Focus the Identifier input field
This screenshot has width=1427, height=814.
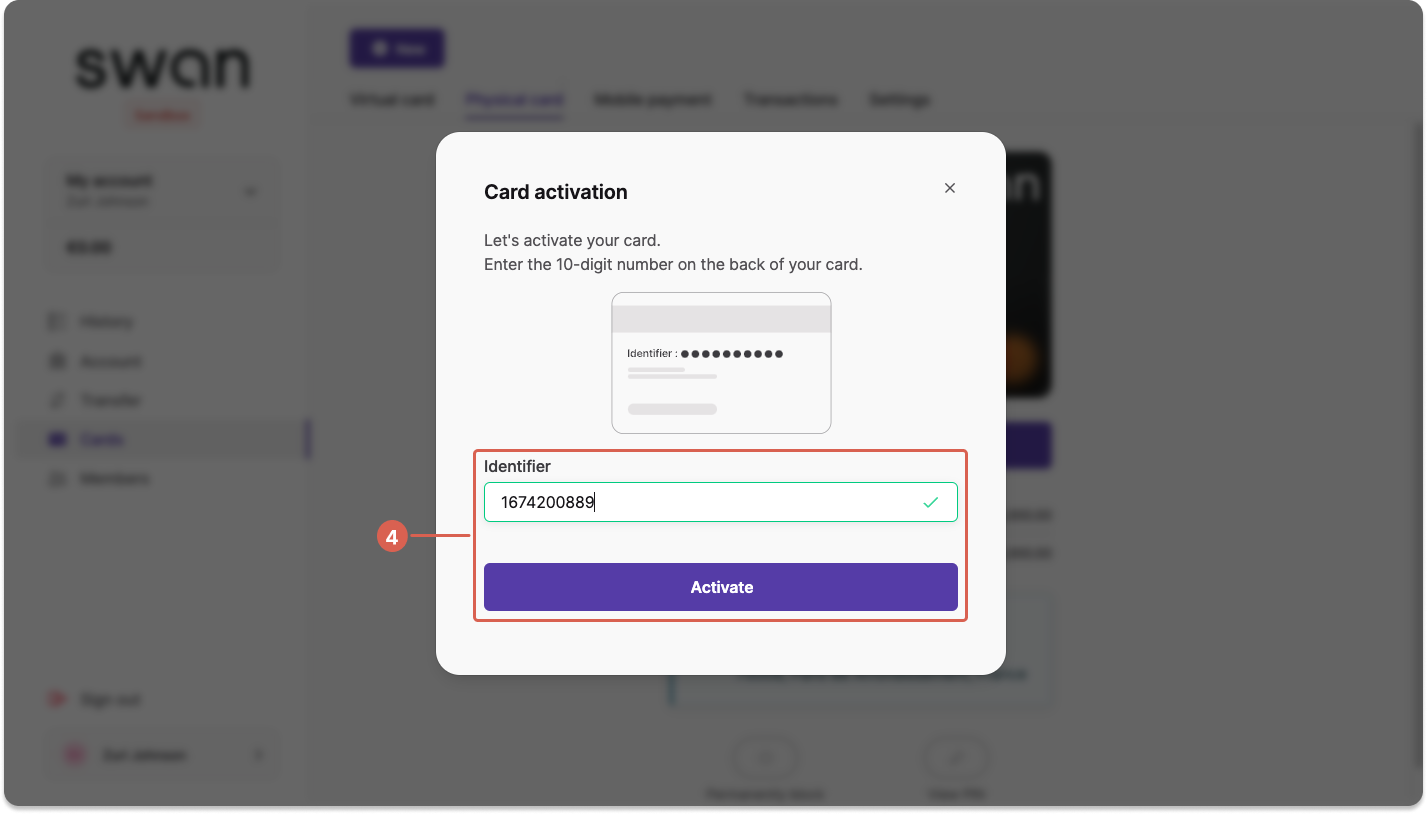pos(721,502)
